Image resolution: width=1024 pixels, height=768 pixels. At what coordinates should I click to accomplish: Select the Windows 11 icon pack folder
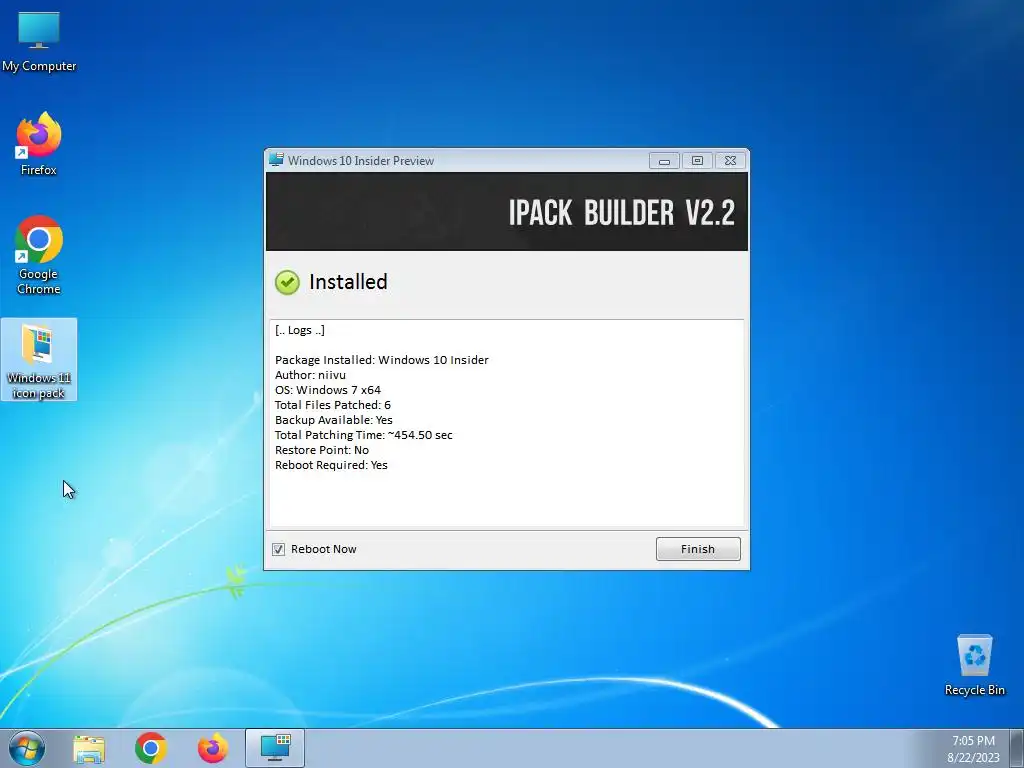point(39,360)
